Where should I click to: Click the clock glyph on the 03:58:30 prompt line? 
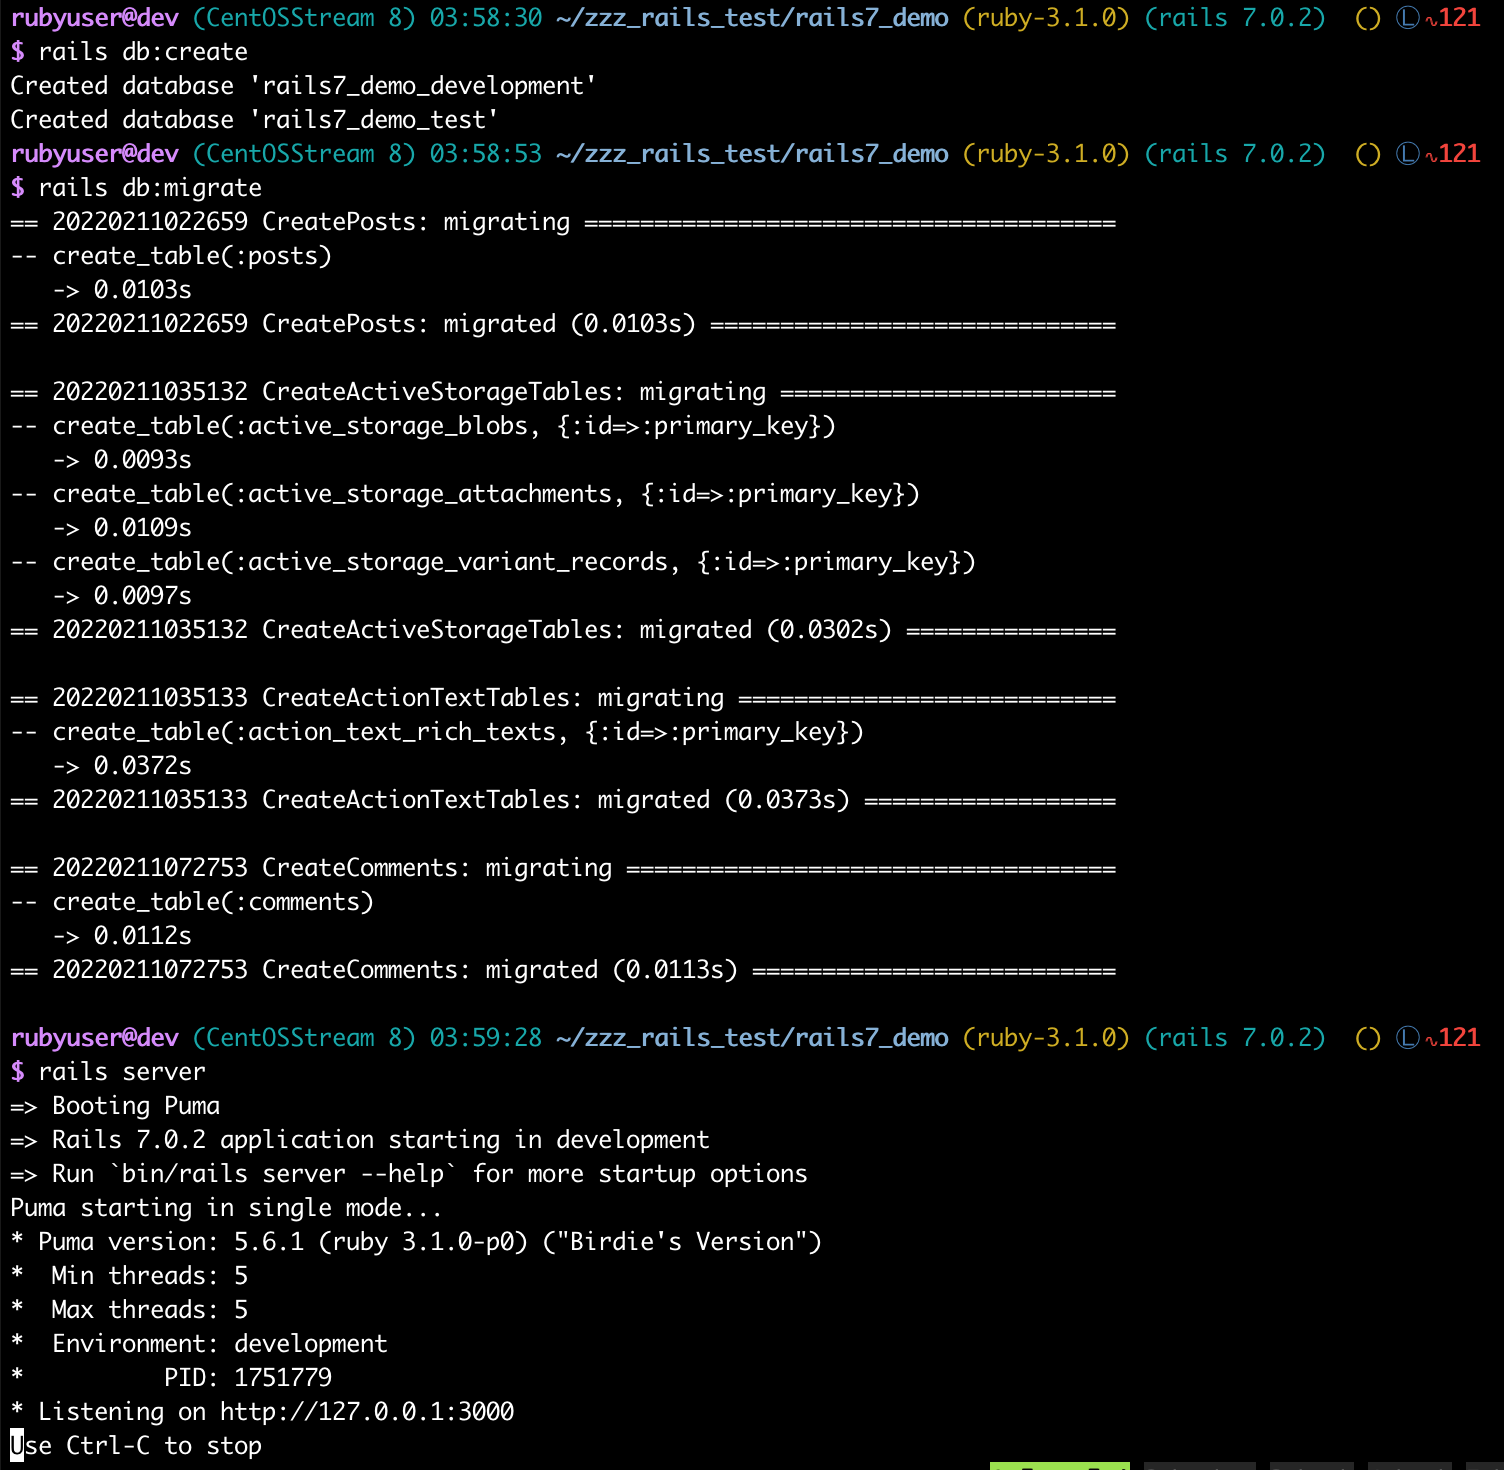pyautogui.click(x=1407, y=18)
